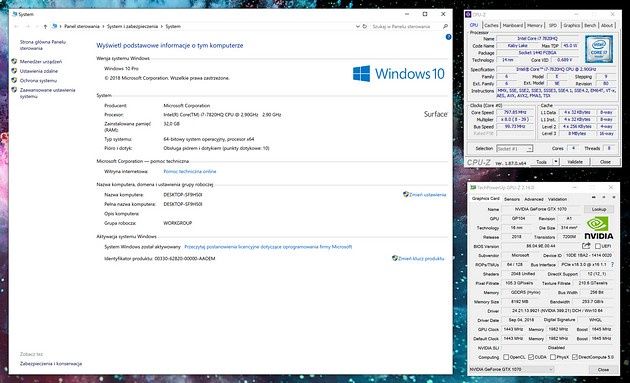The image size is (630, 383).
Task: Click the shield icon beside Ustawienia zdalne
Action: tap(14, 71)
